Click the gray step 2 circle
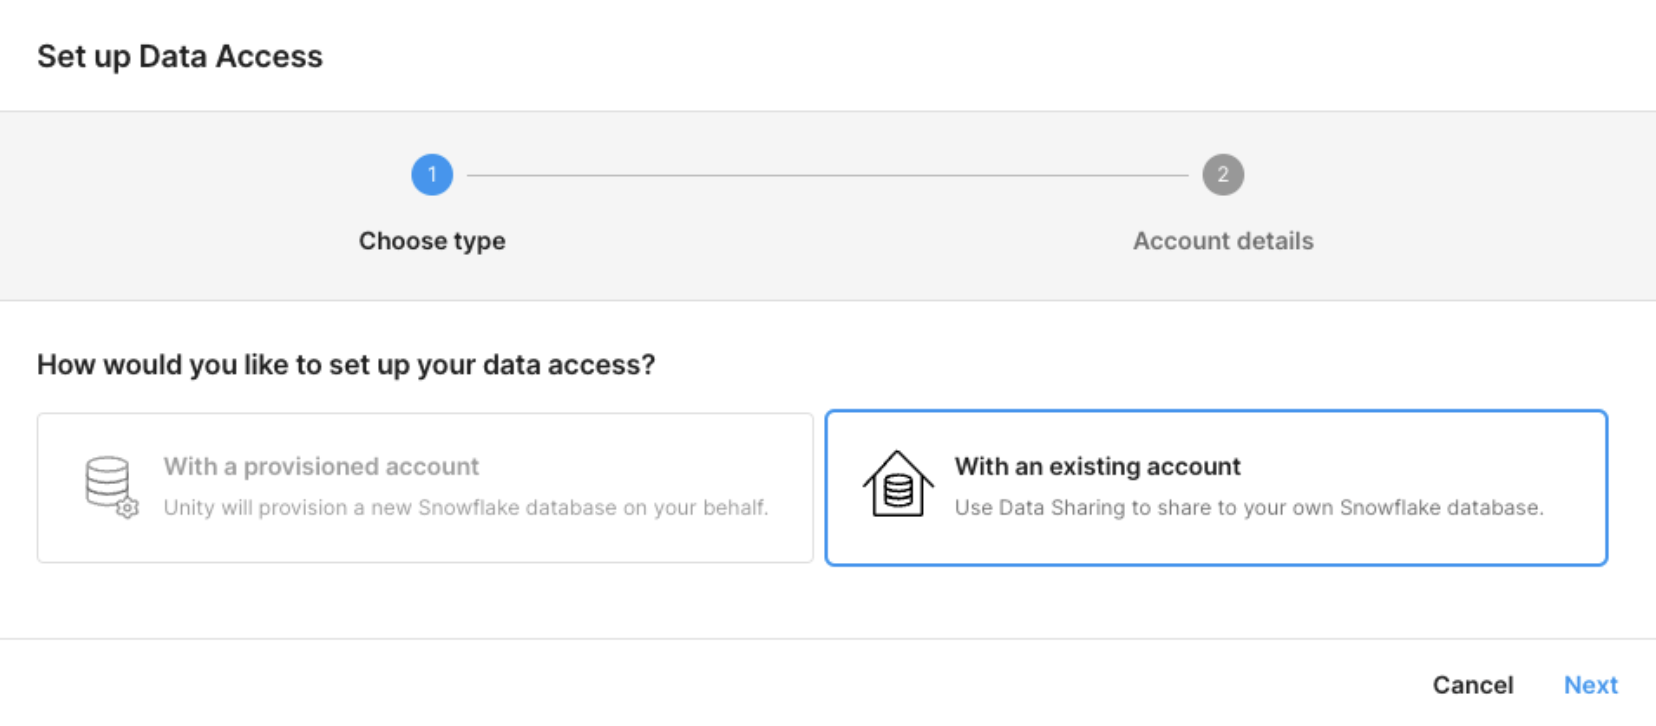 pyautogui.click(x=1223, y=175)
